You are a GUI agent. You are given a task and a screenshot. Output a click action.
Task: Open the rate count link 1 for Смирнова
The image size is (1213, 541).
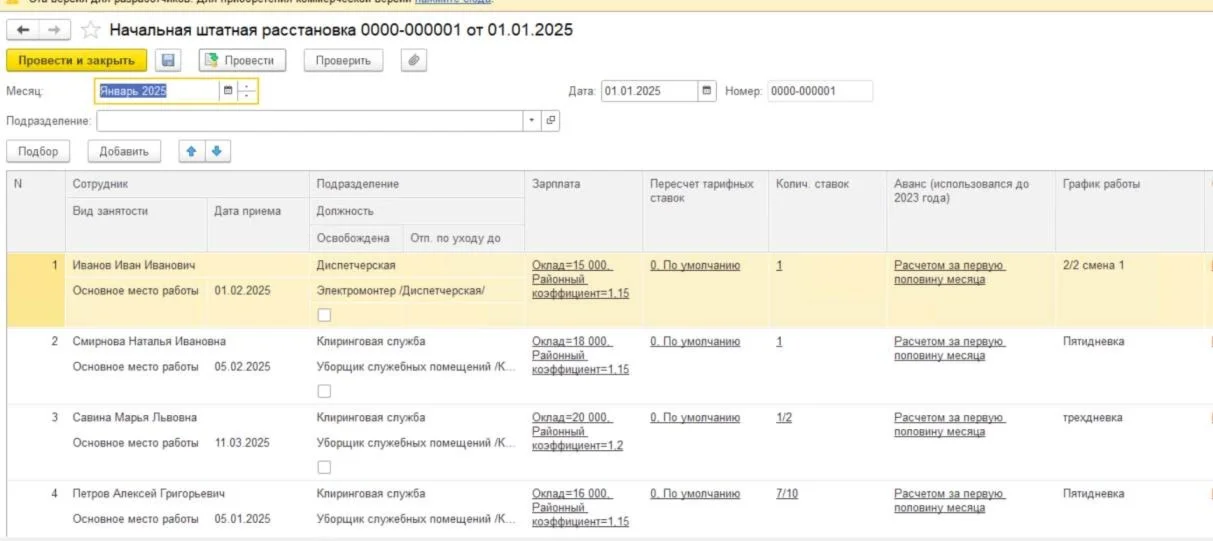tap(779, 341)
